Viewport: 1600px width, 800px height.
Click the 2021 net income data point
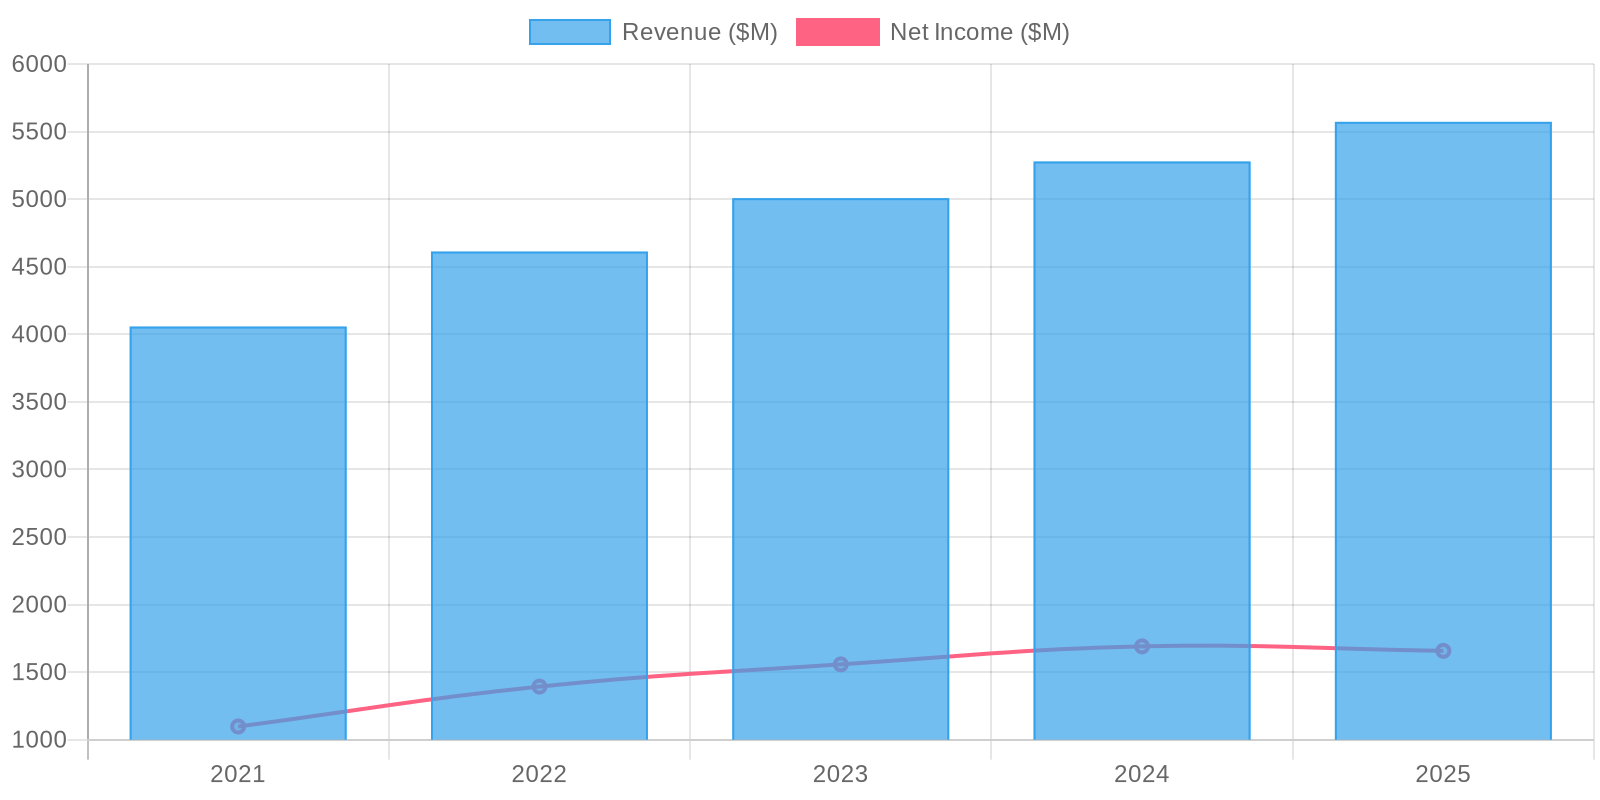(238, 726)
